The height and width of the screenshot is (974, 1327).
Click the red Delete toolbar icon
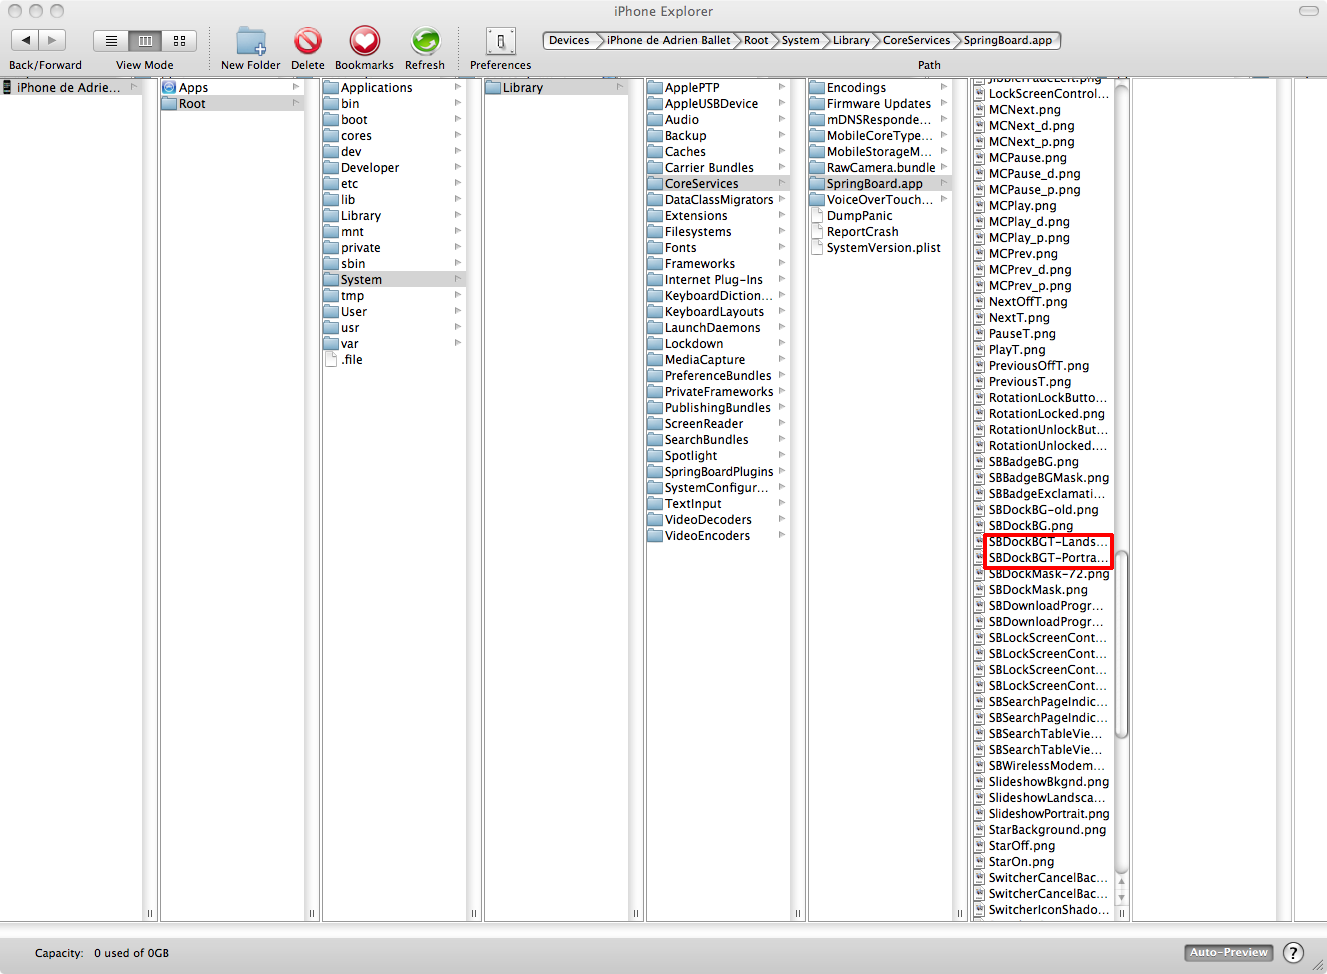308,41
